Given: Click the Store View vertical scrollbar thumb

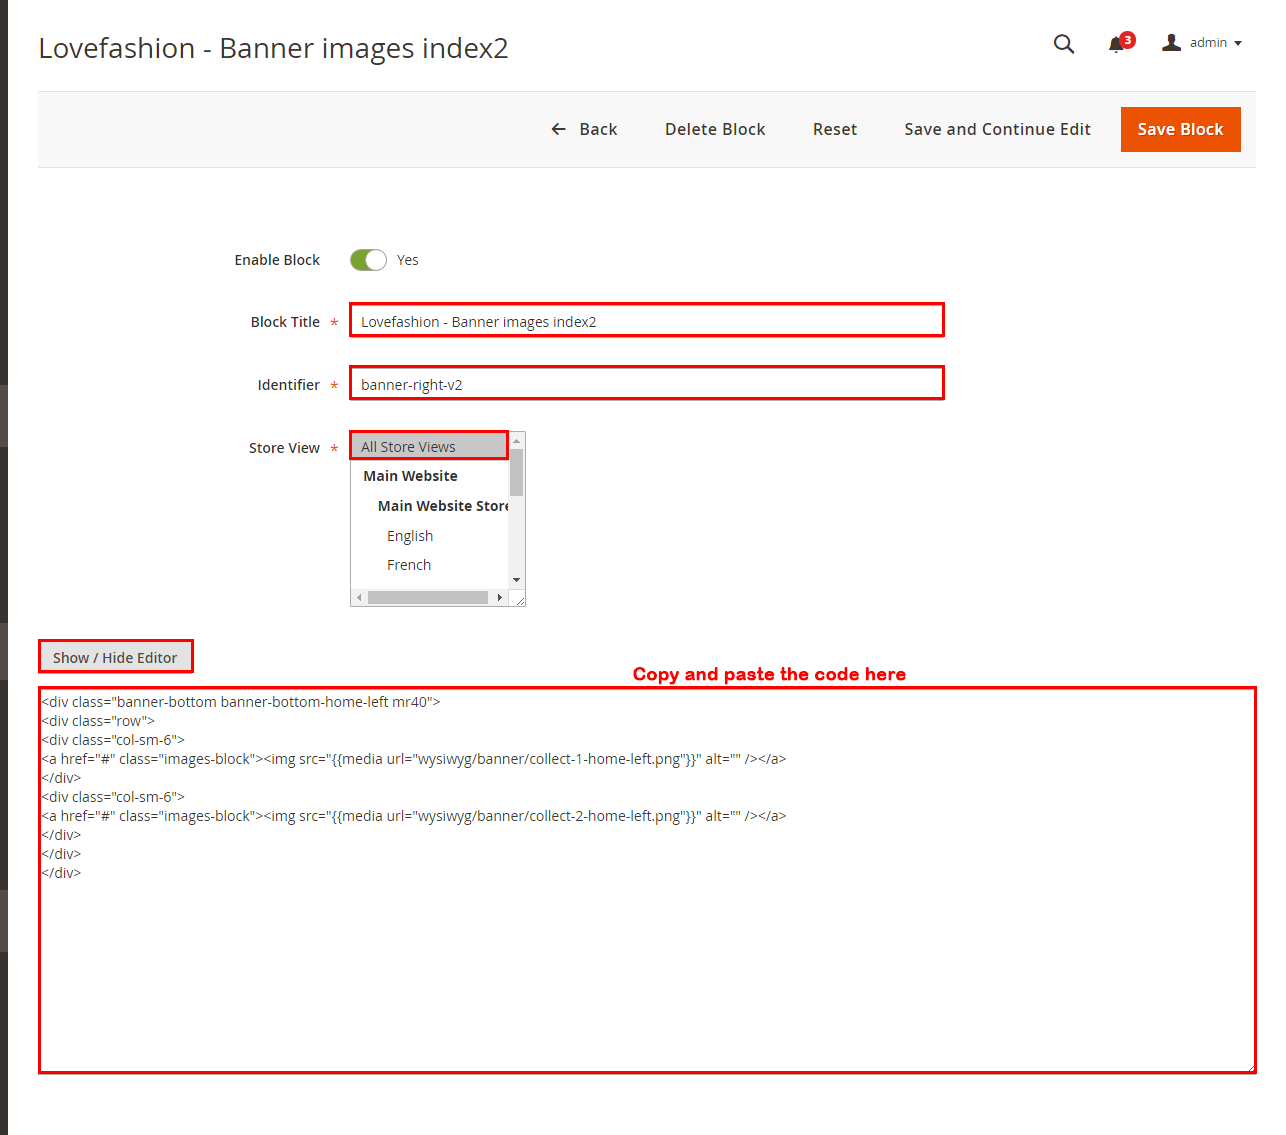Looking at the screenshot, I should click(517, 473).
